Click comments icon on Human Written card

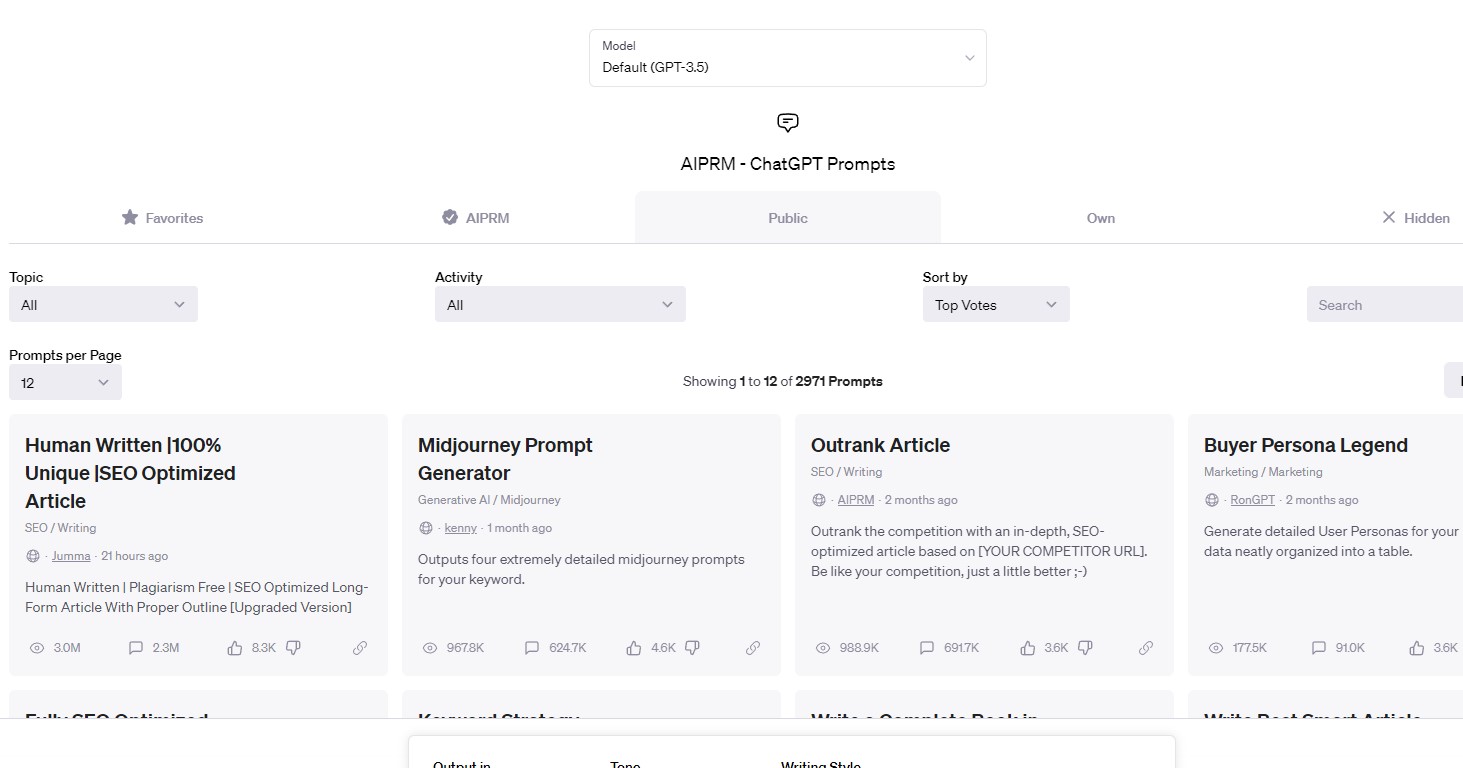pyautogui.click(x=136, y=648)
